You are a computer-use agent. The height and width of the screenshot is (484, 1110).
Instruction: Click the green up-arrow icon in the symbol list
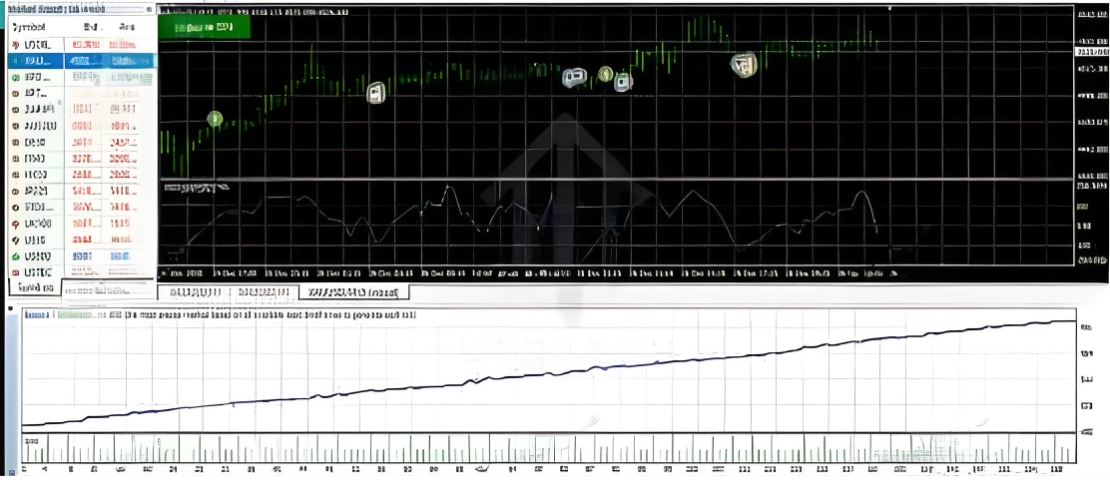16,255
